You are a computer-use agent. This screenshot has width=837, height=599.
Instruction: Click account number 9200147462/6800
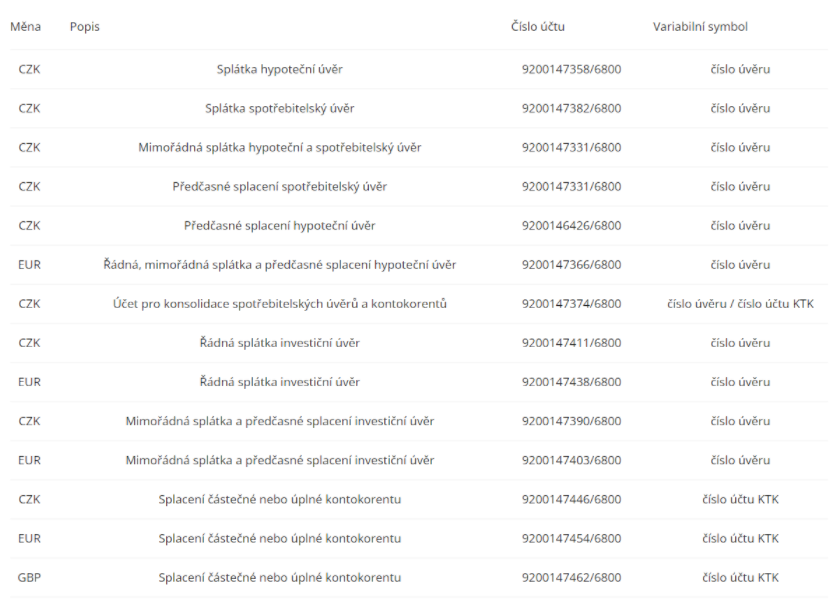click(571, 577)
